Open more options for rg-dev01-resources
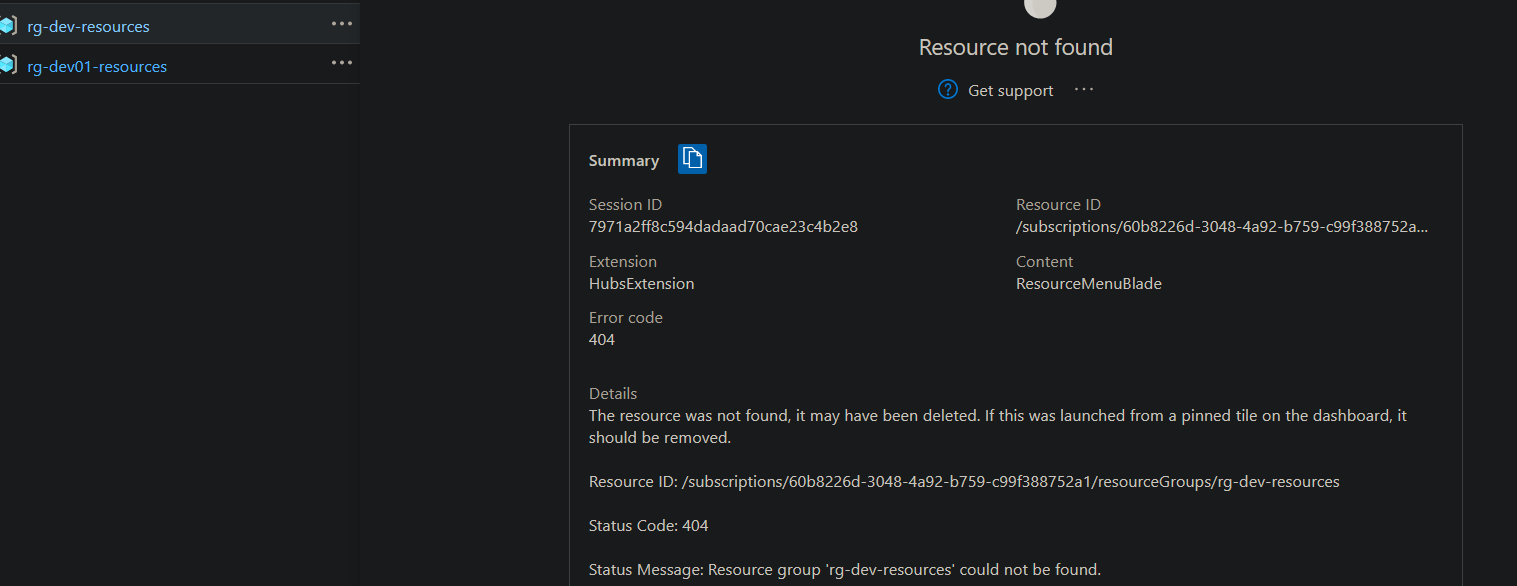Image resolution: width=1517 pixels, height=586 pixels. click(342, 63)
